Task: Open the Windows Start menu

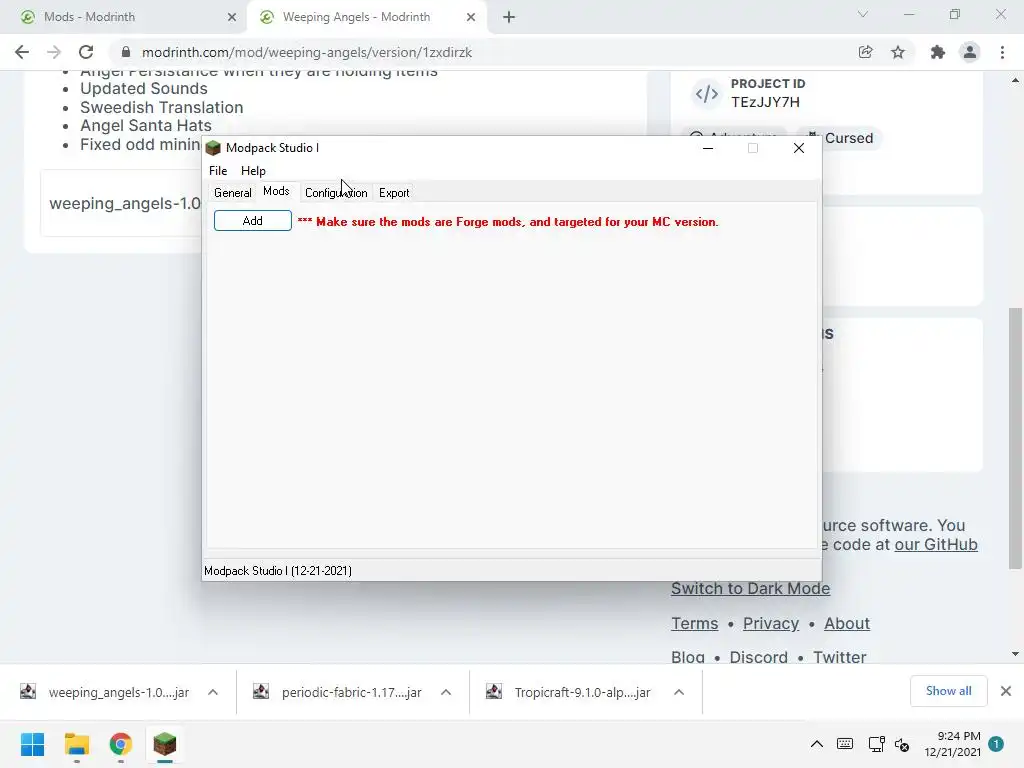Action: [x=33, y=744]
